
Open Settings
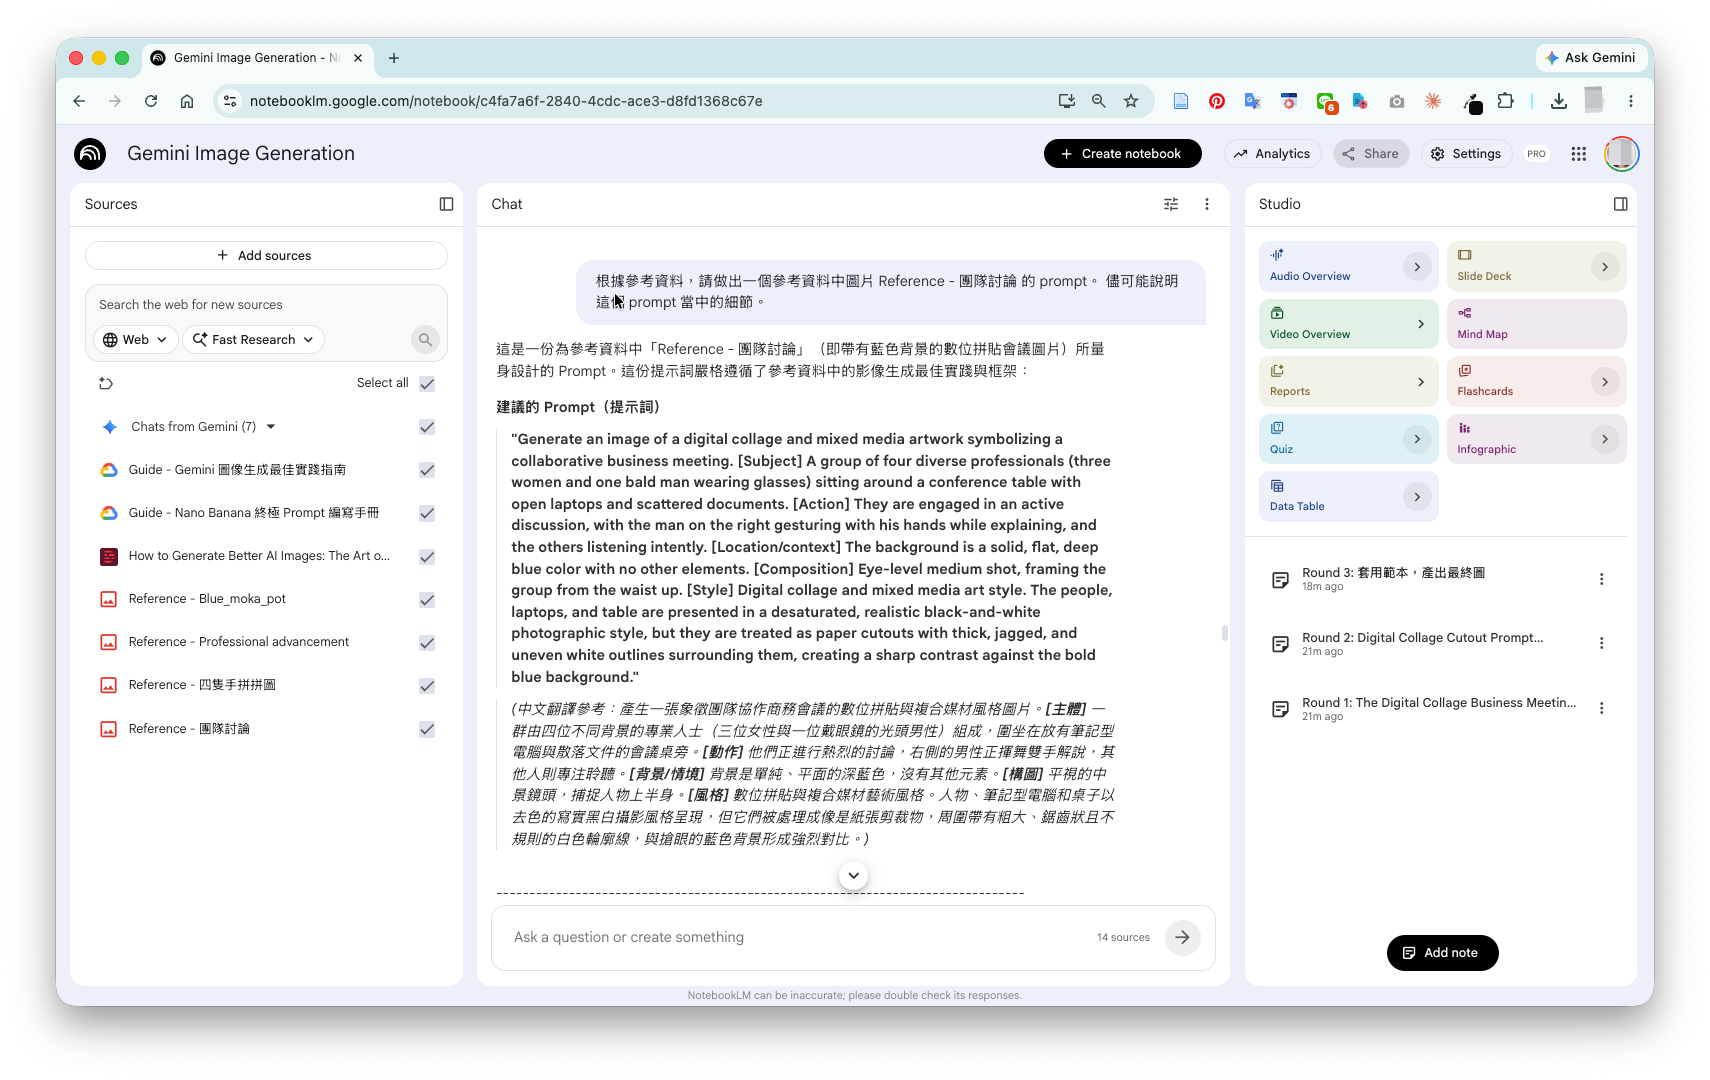[1466, 154]
